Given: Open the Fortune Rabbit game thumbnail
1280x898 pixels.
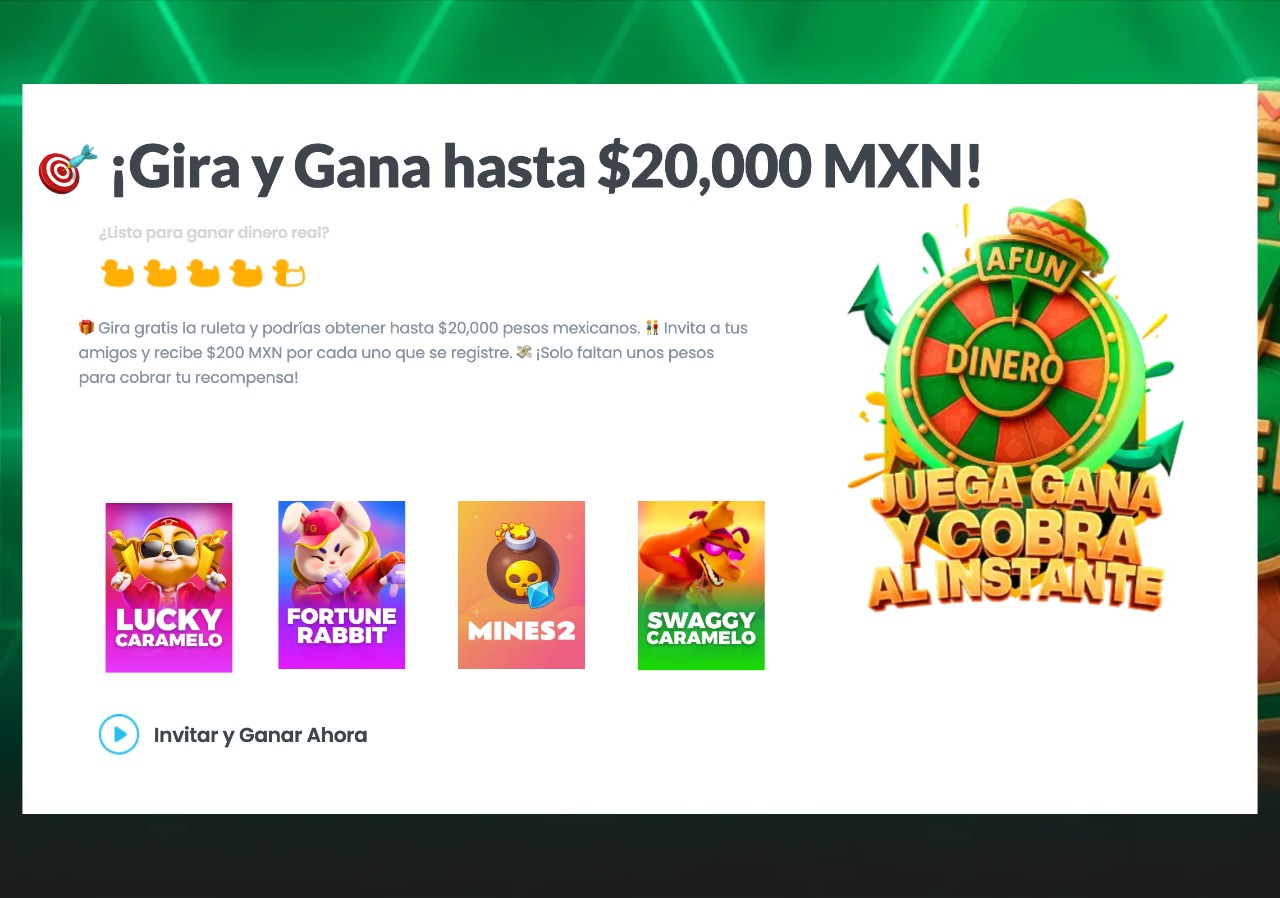Looking at the screenshot, I should pos(342,585).
